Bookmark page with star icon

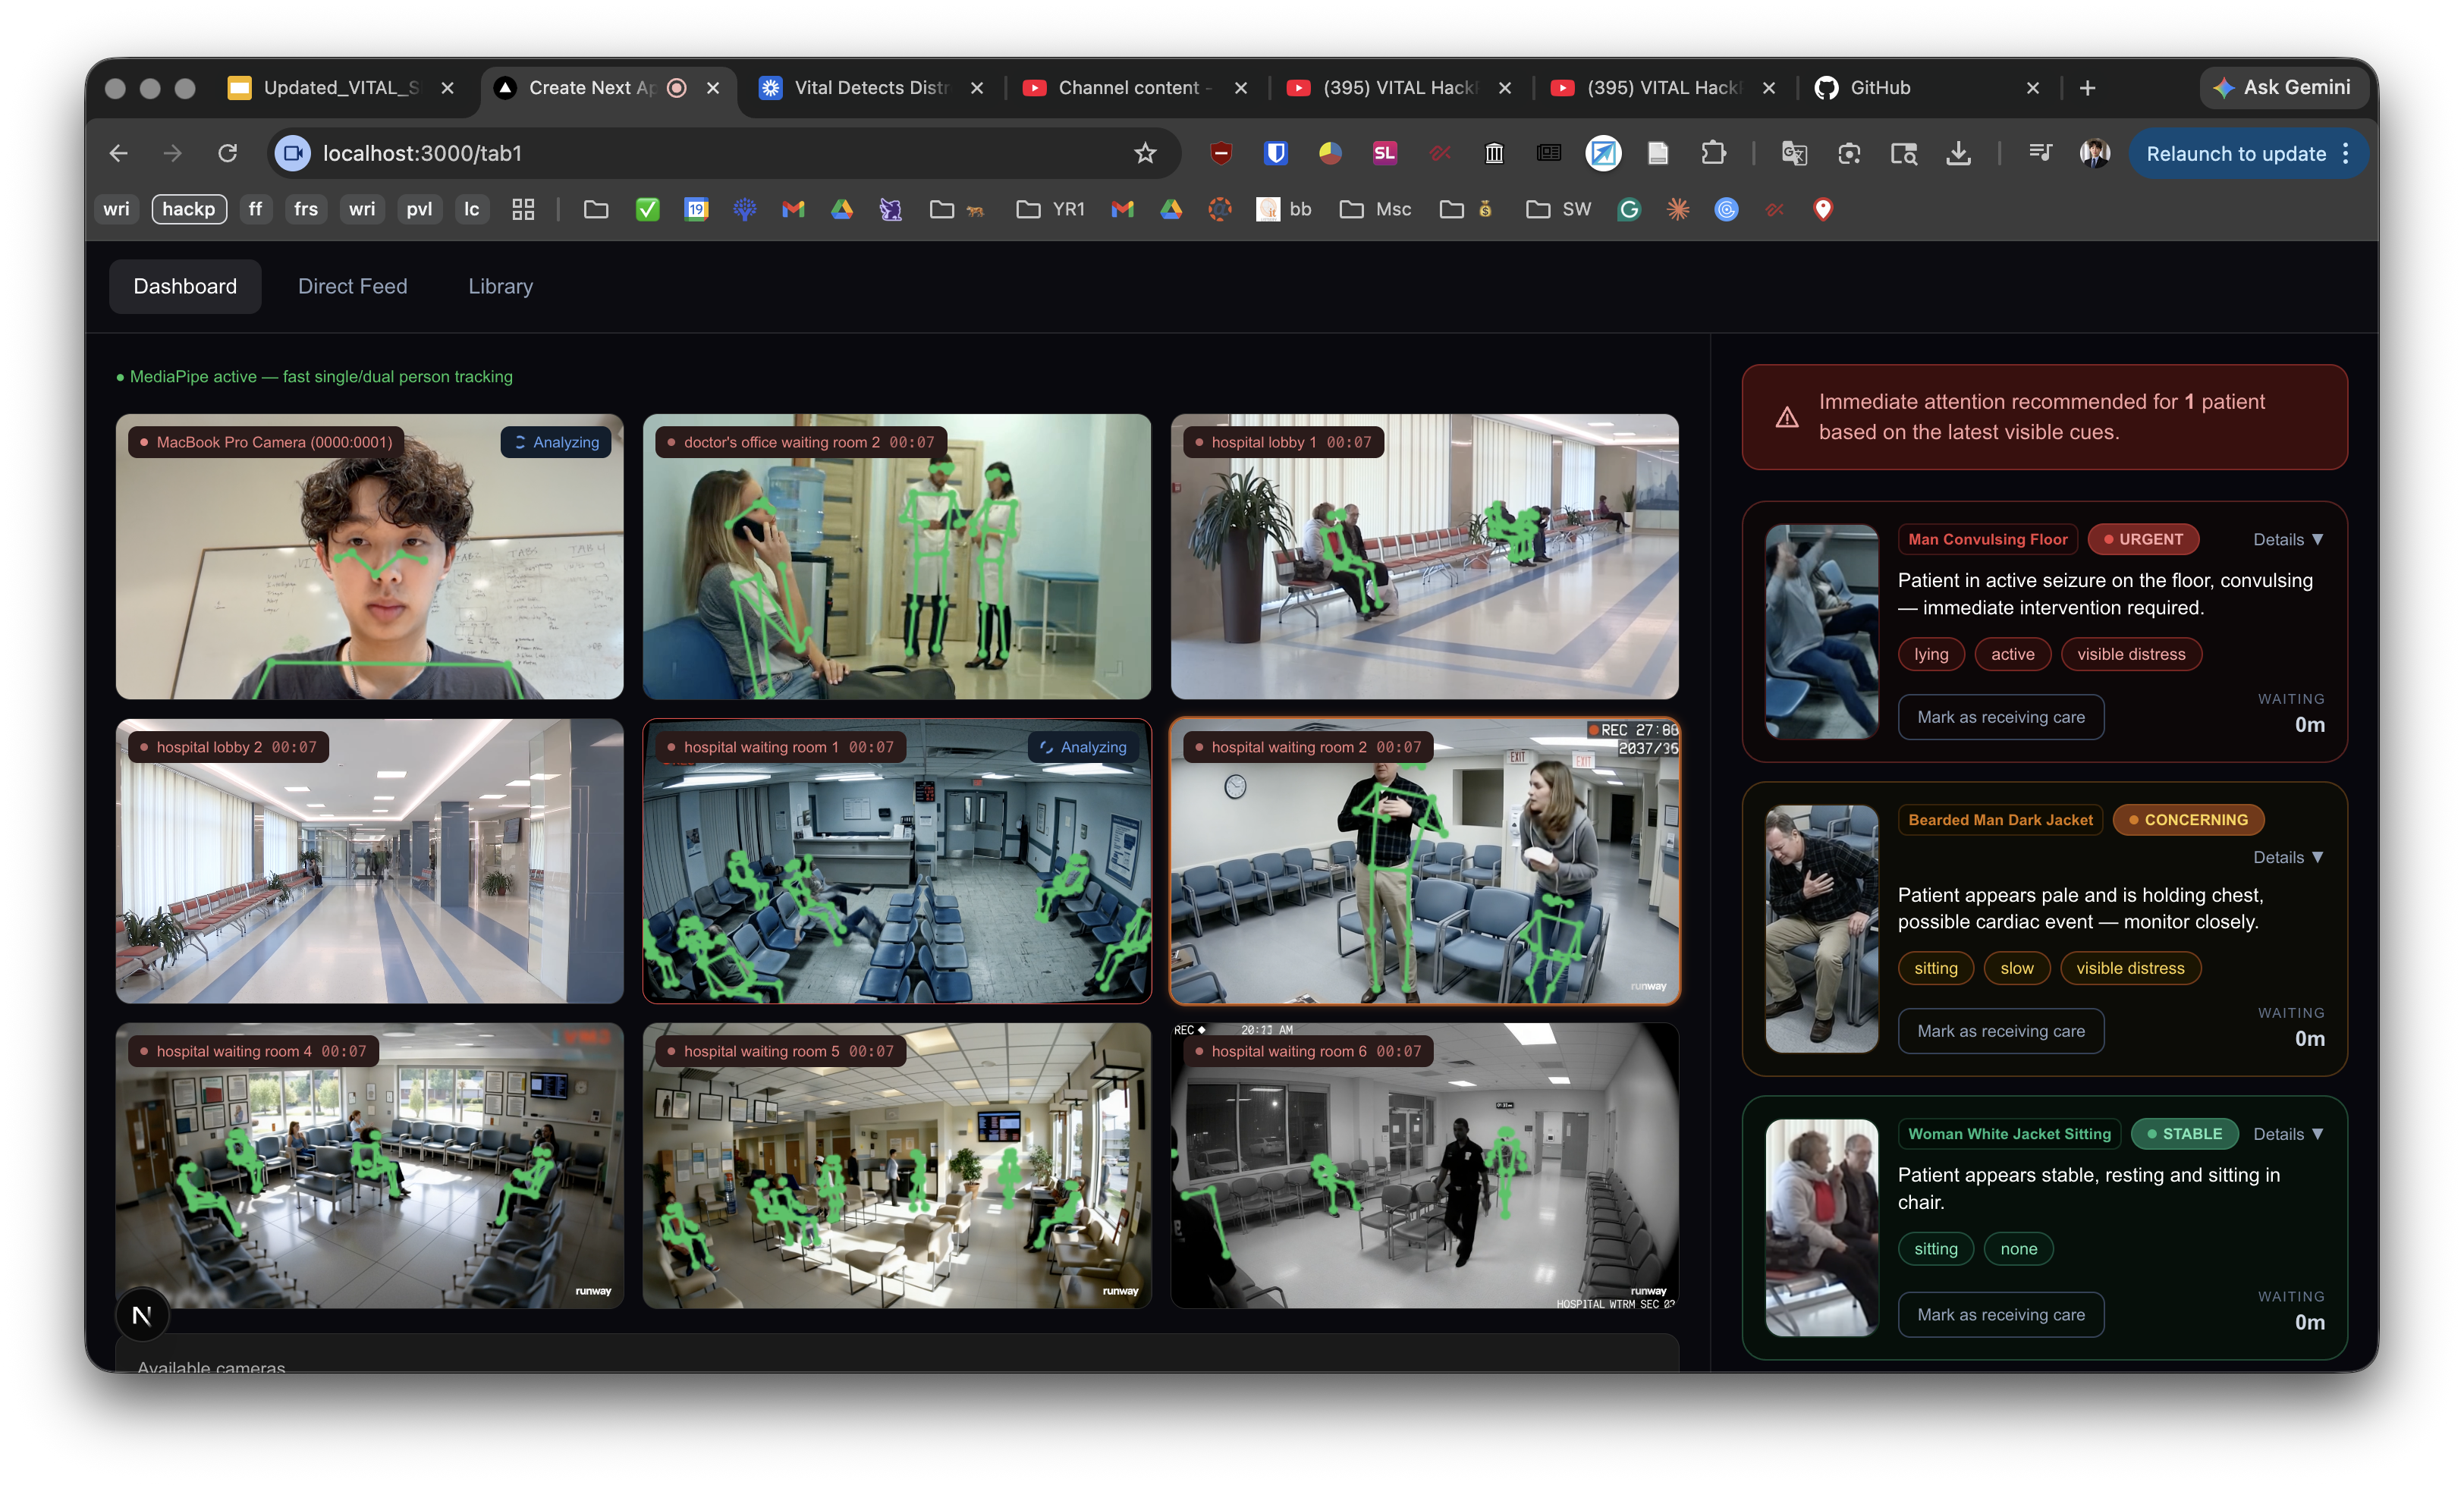[x=1145, y=153]
